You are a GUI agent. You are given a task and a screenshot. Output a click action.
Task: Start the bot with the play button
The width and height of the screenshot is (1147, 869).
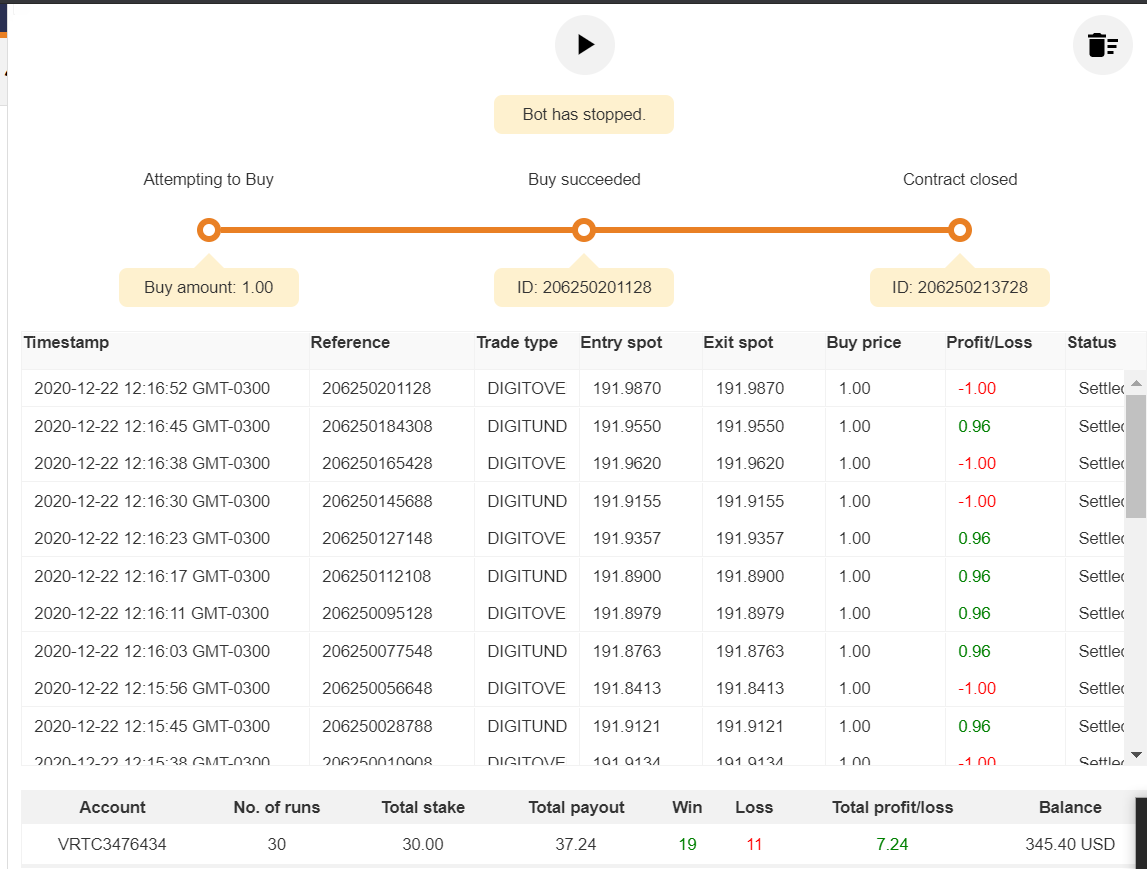(x=584, y=45)
